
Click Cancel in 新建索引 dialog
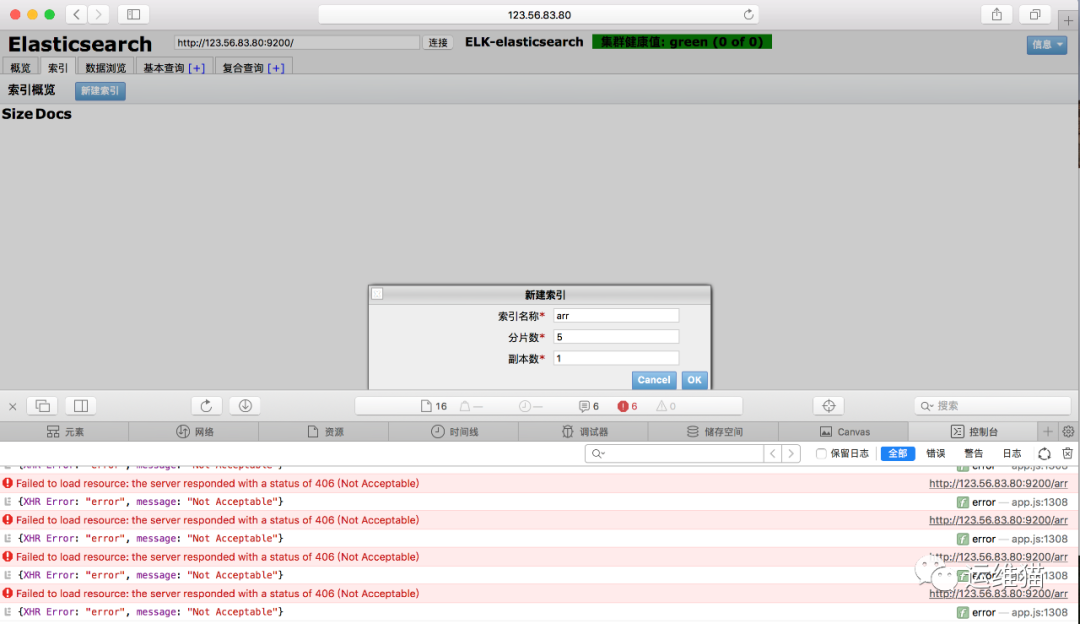[654, 379]
